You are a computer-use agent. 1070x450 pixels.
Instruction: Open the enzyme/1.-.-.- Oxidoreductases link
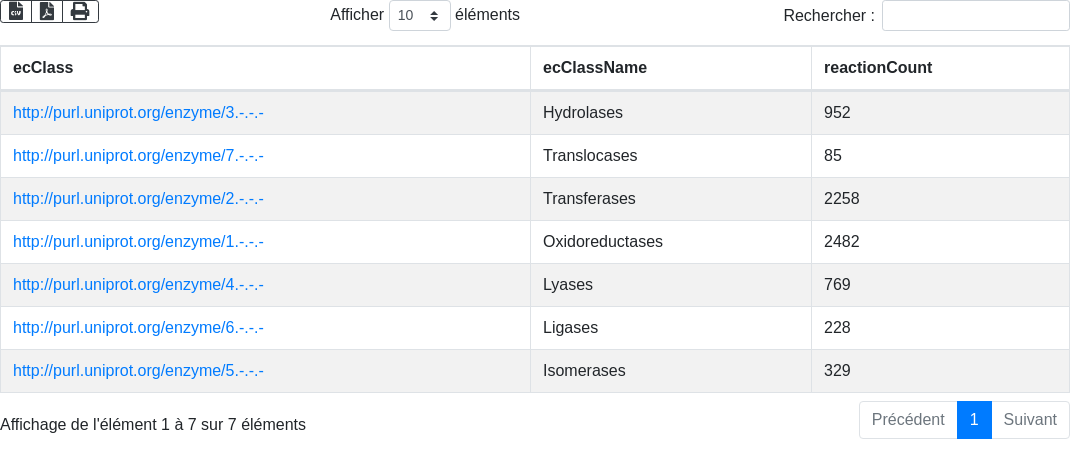tap(138, 242)
